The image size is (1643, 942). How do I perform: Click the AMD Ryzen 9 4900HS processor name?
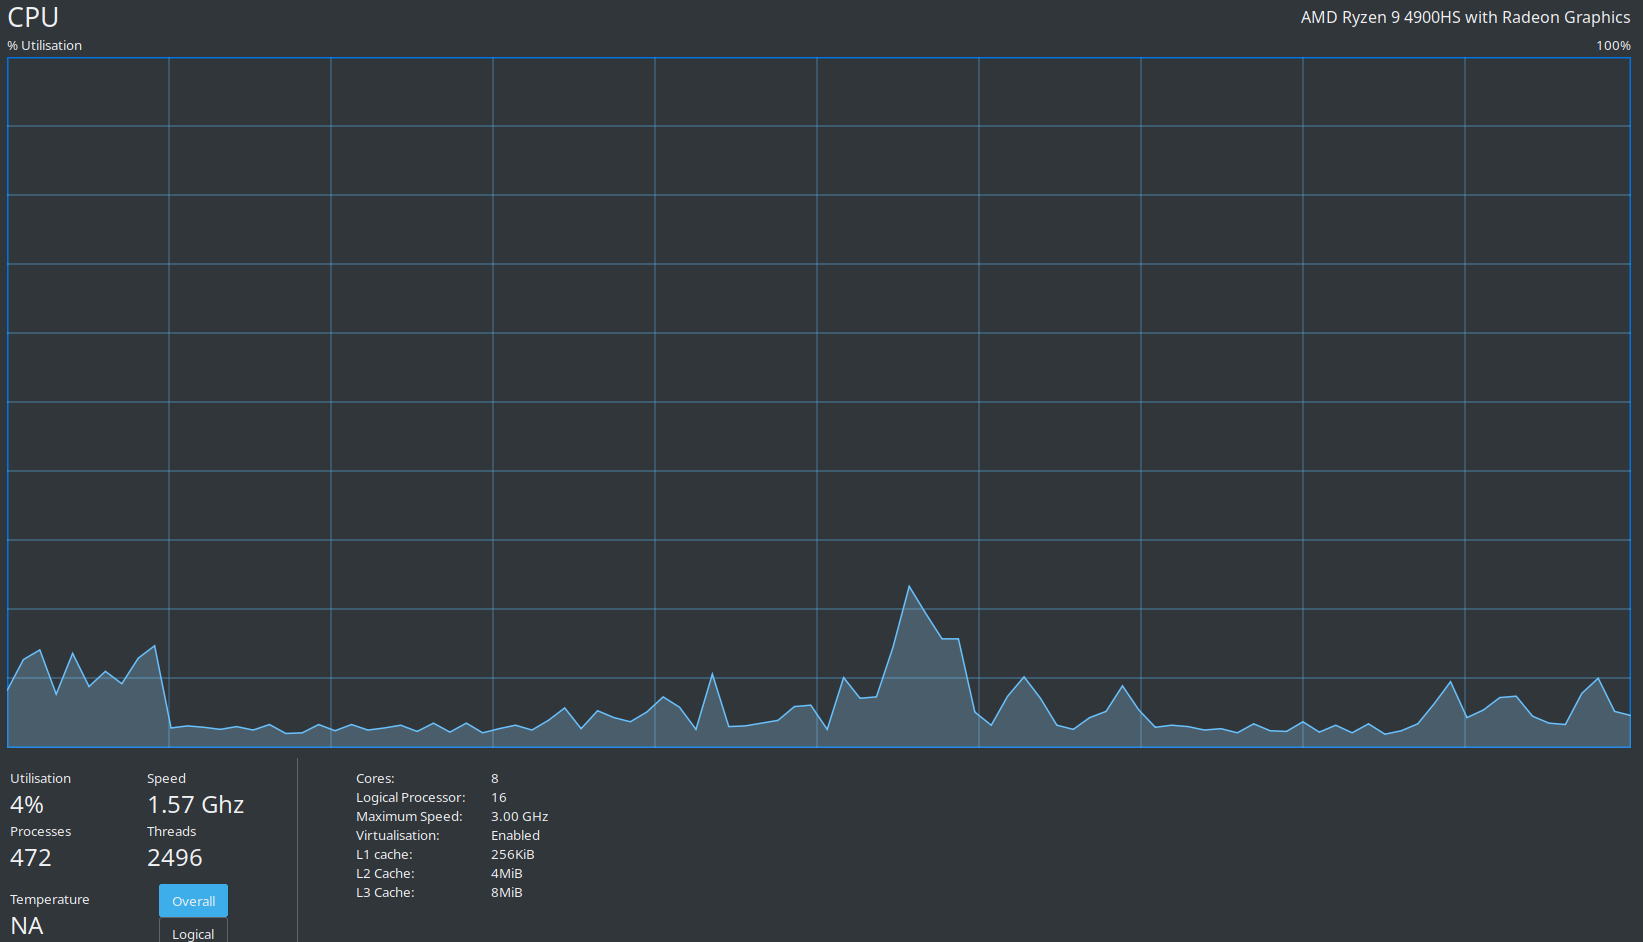click(1464, 17)
